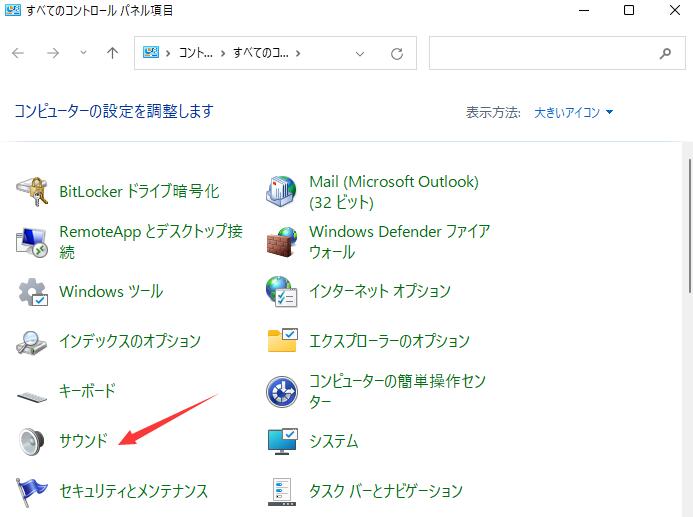The height and width of the screenshot is (517, 693).
Task: Click the Windows ツール gear icon
Action: pos(33,292)
